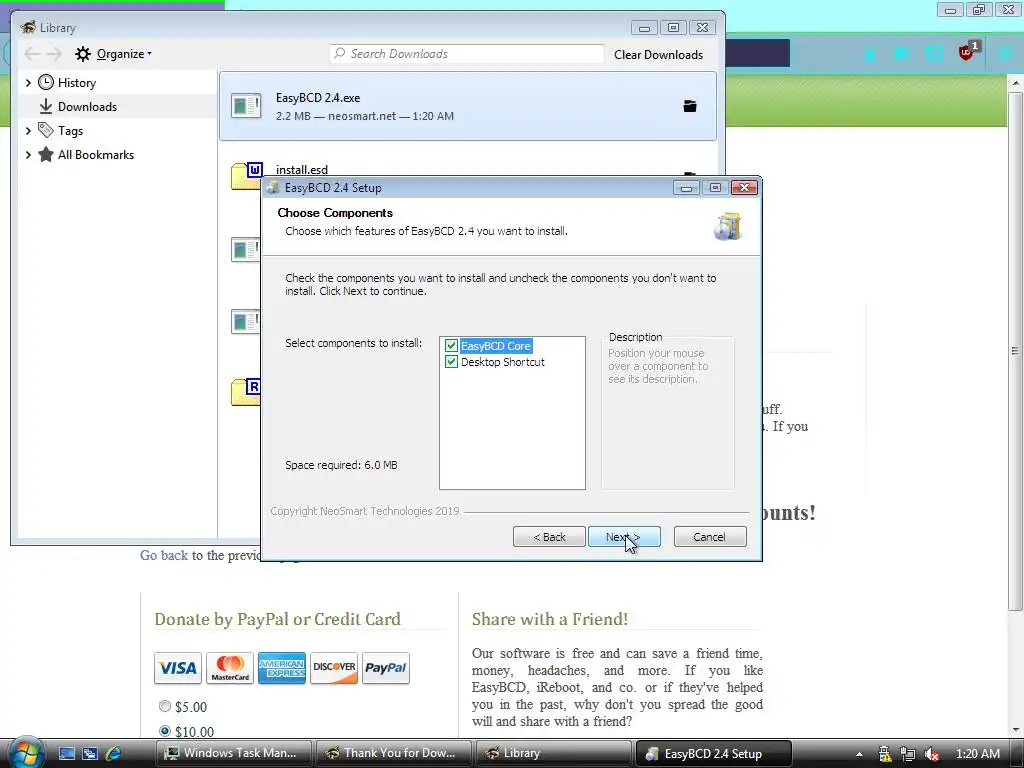The image size is (1024, 768).
Task: Click the Downloads arrow icon in sidebar
Action: click(46, 106)
